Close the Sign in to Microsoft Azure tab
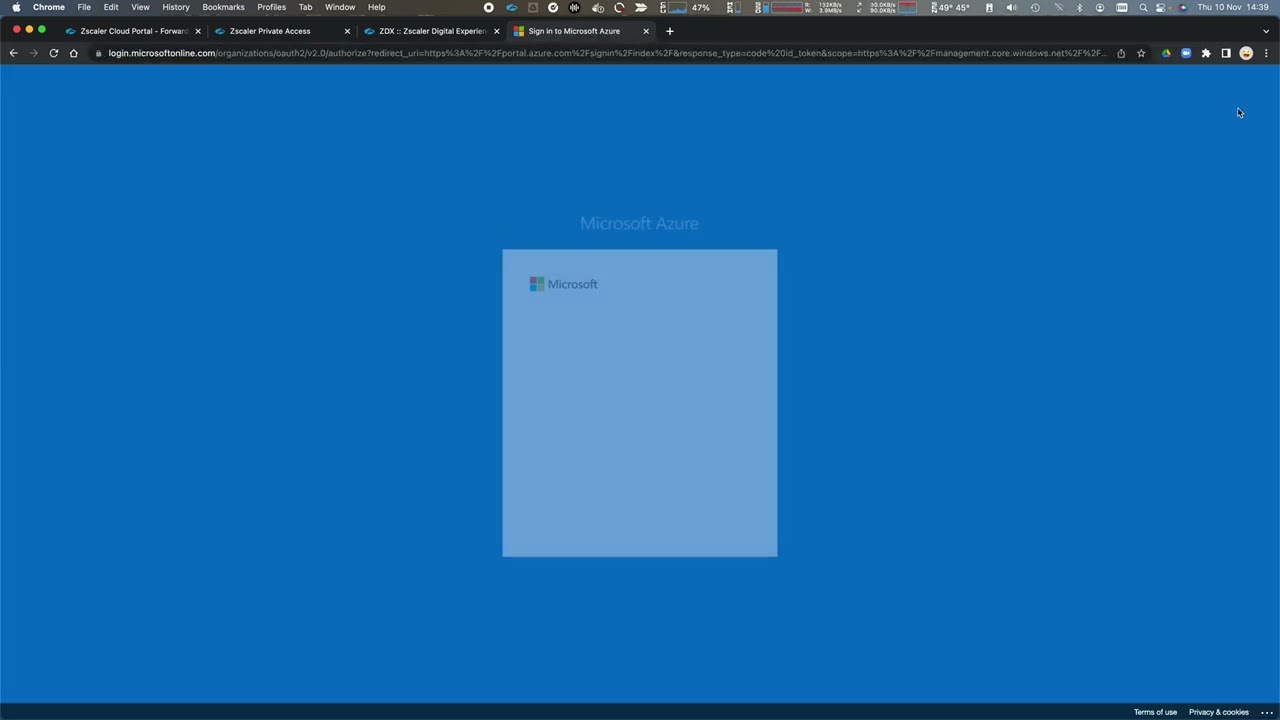This screenshot has width=1280, height=720. (646, 31)
